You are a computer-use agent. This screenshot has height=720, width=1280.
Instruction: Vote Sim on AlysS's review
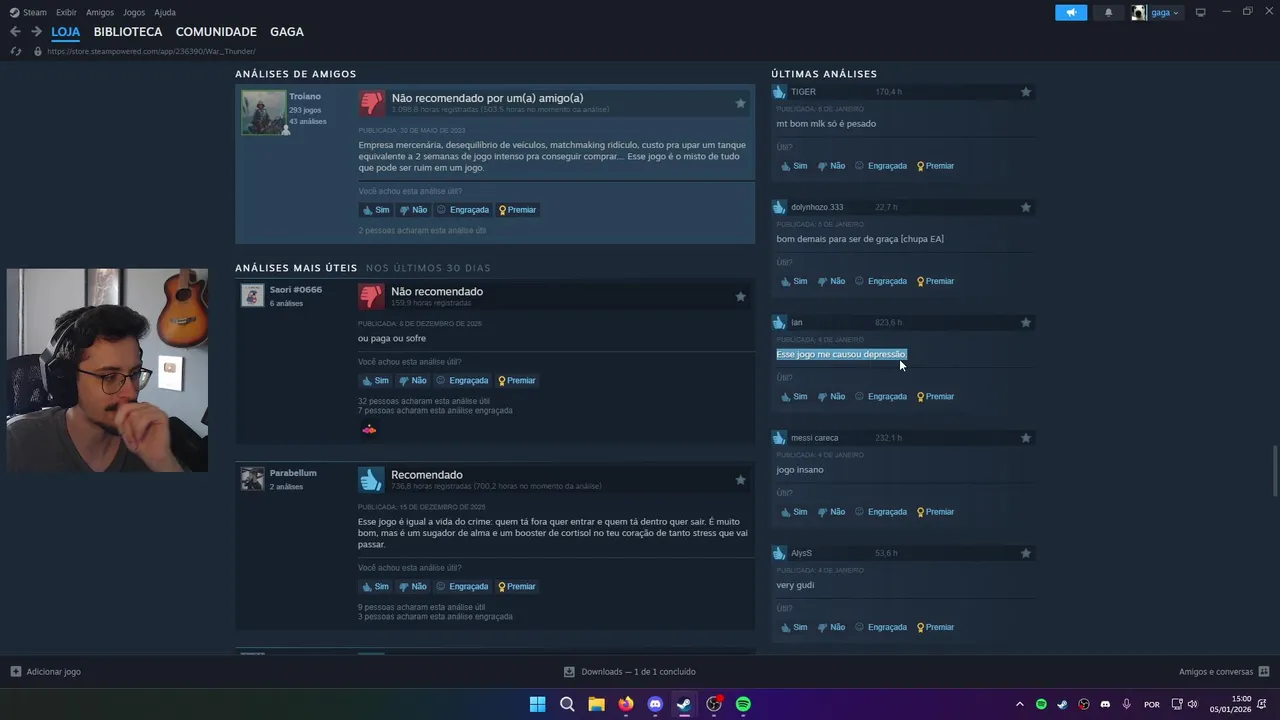[794, 628]
